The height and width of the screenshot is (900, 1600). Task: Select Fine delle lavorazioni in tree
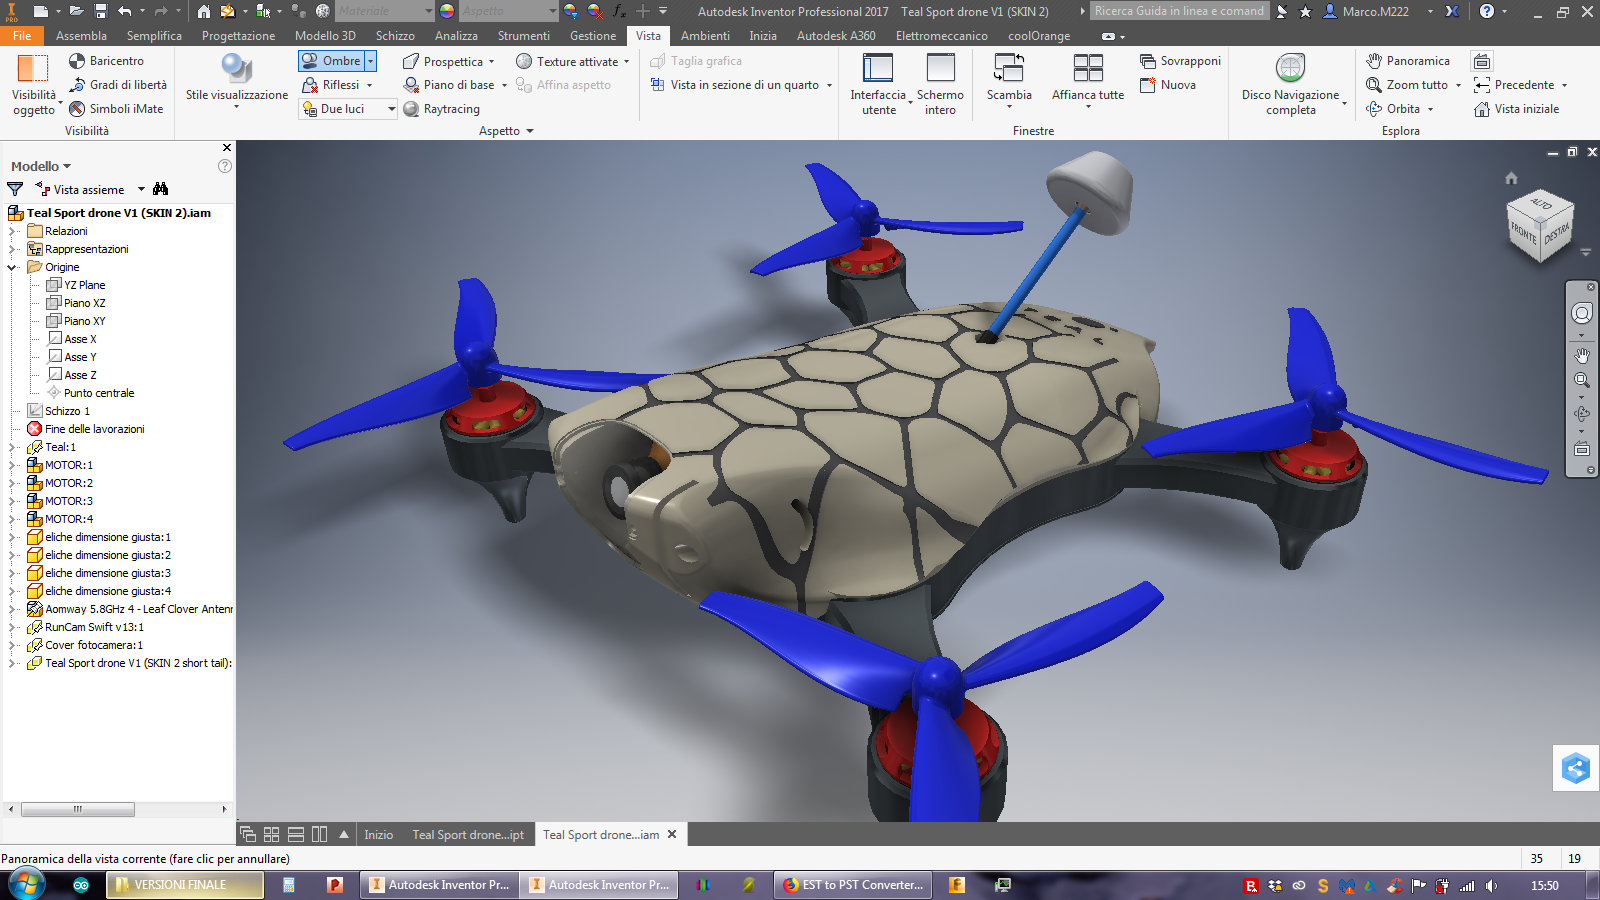click(94, 429)
